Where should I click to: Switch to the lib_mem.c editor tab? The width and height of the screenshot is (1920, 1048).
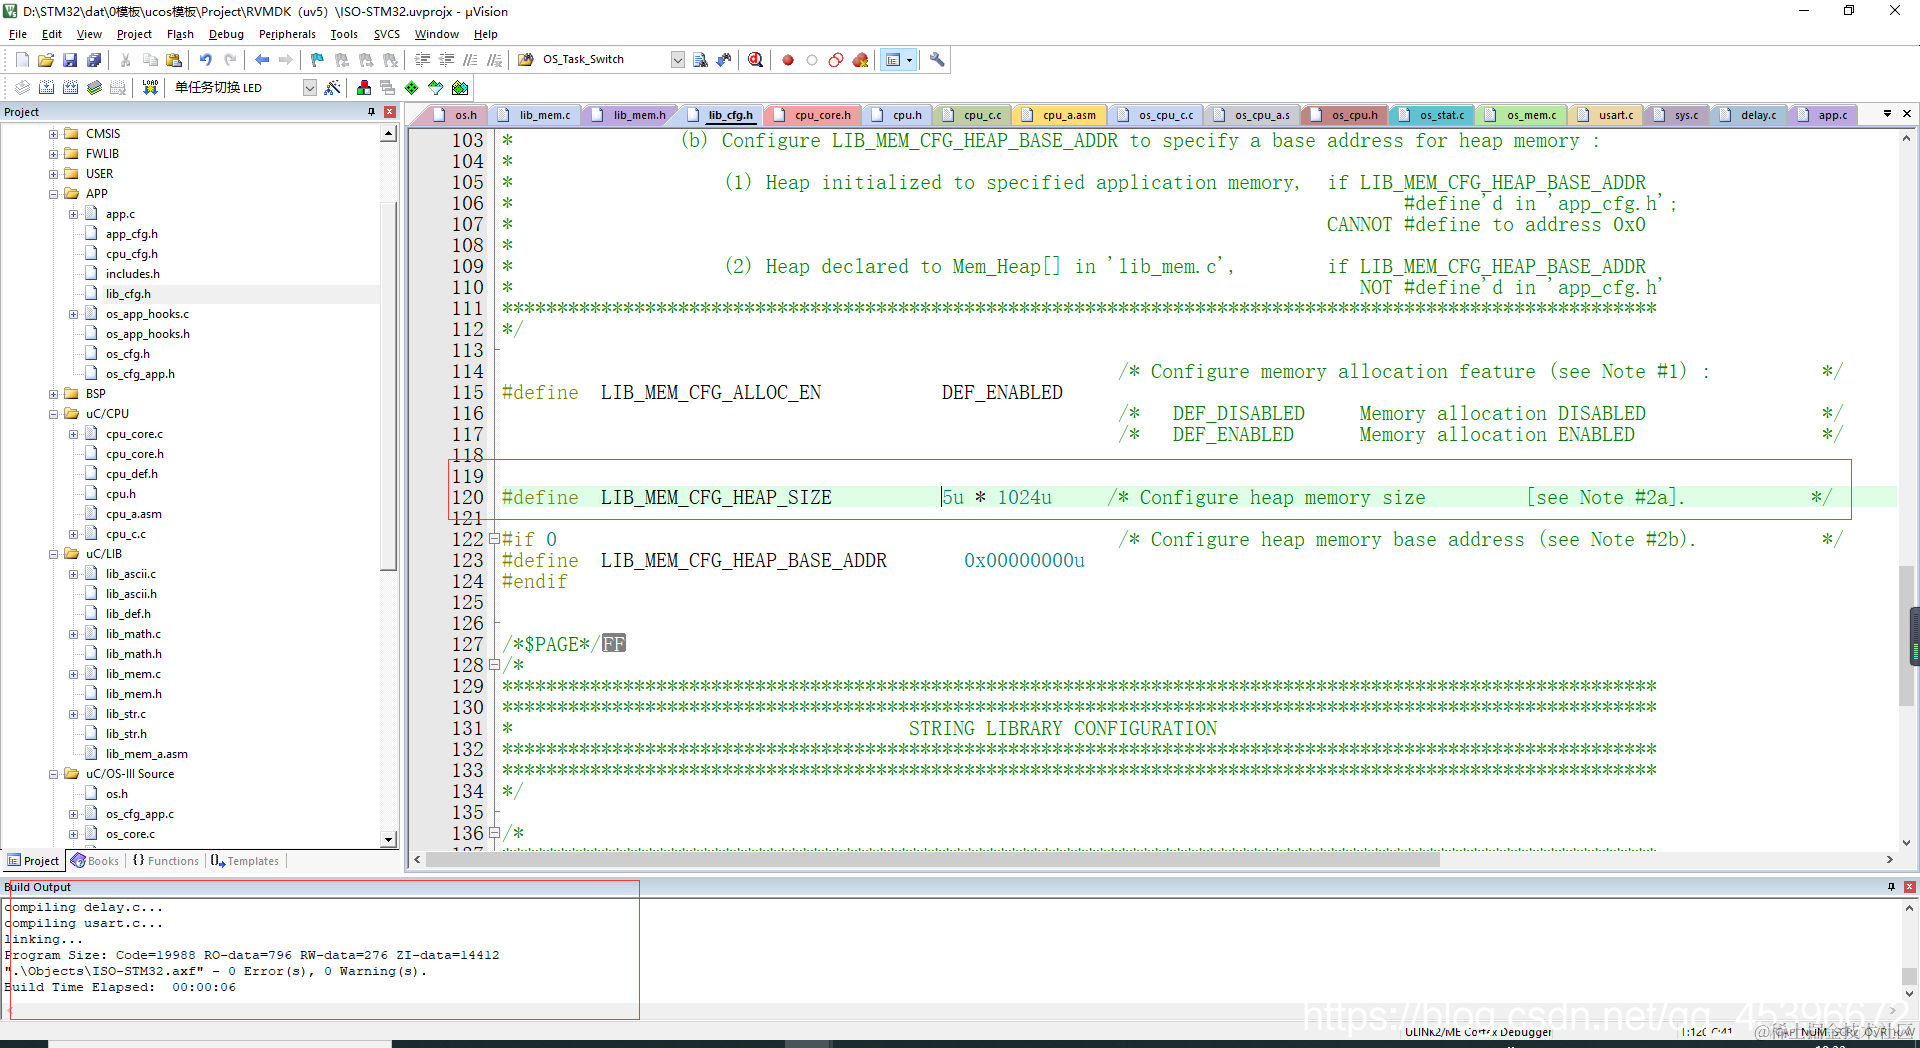536,115
